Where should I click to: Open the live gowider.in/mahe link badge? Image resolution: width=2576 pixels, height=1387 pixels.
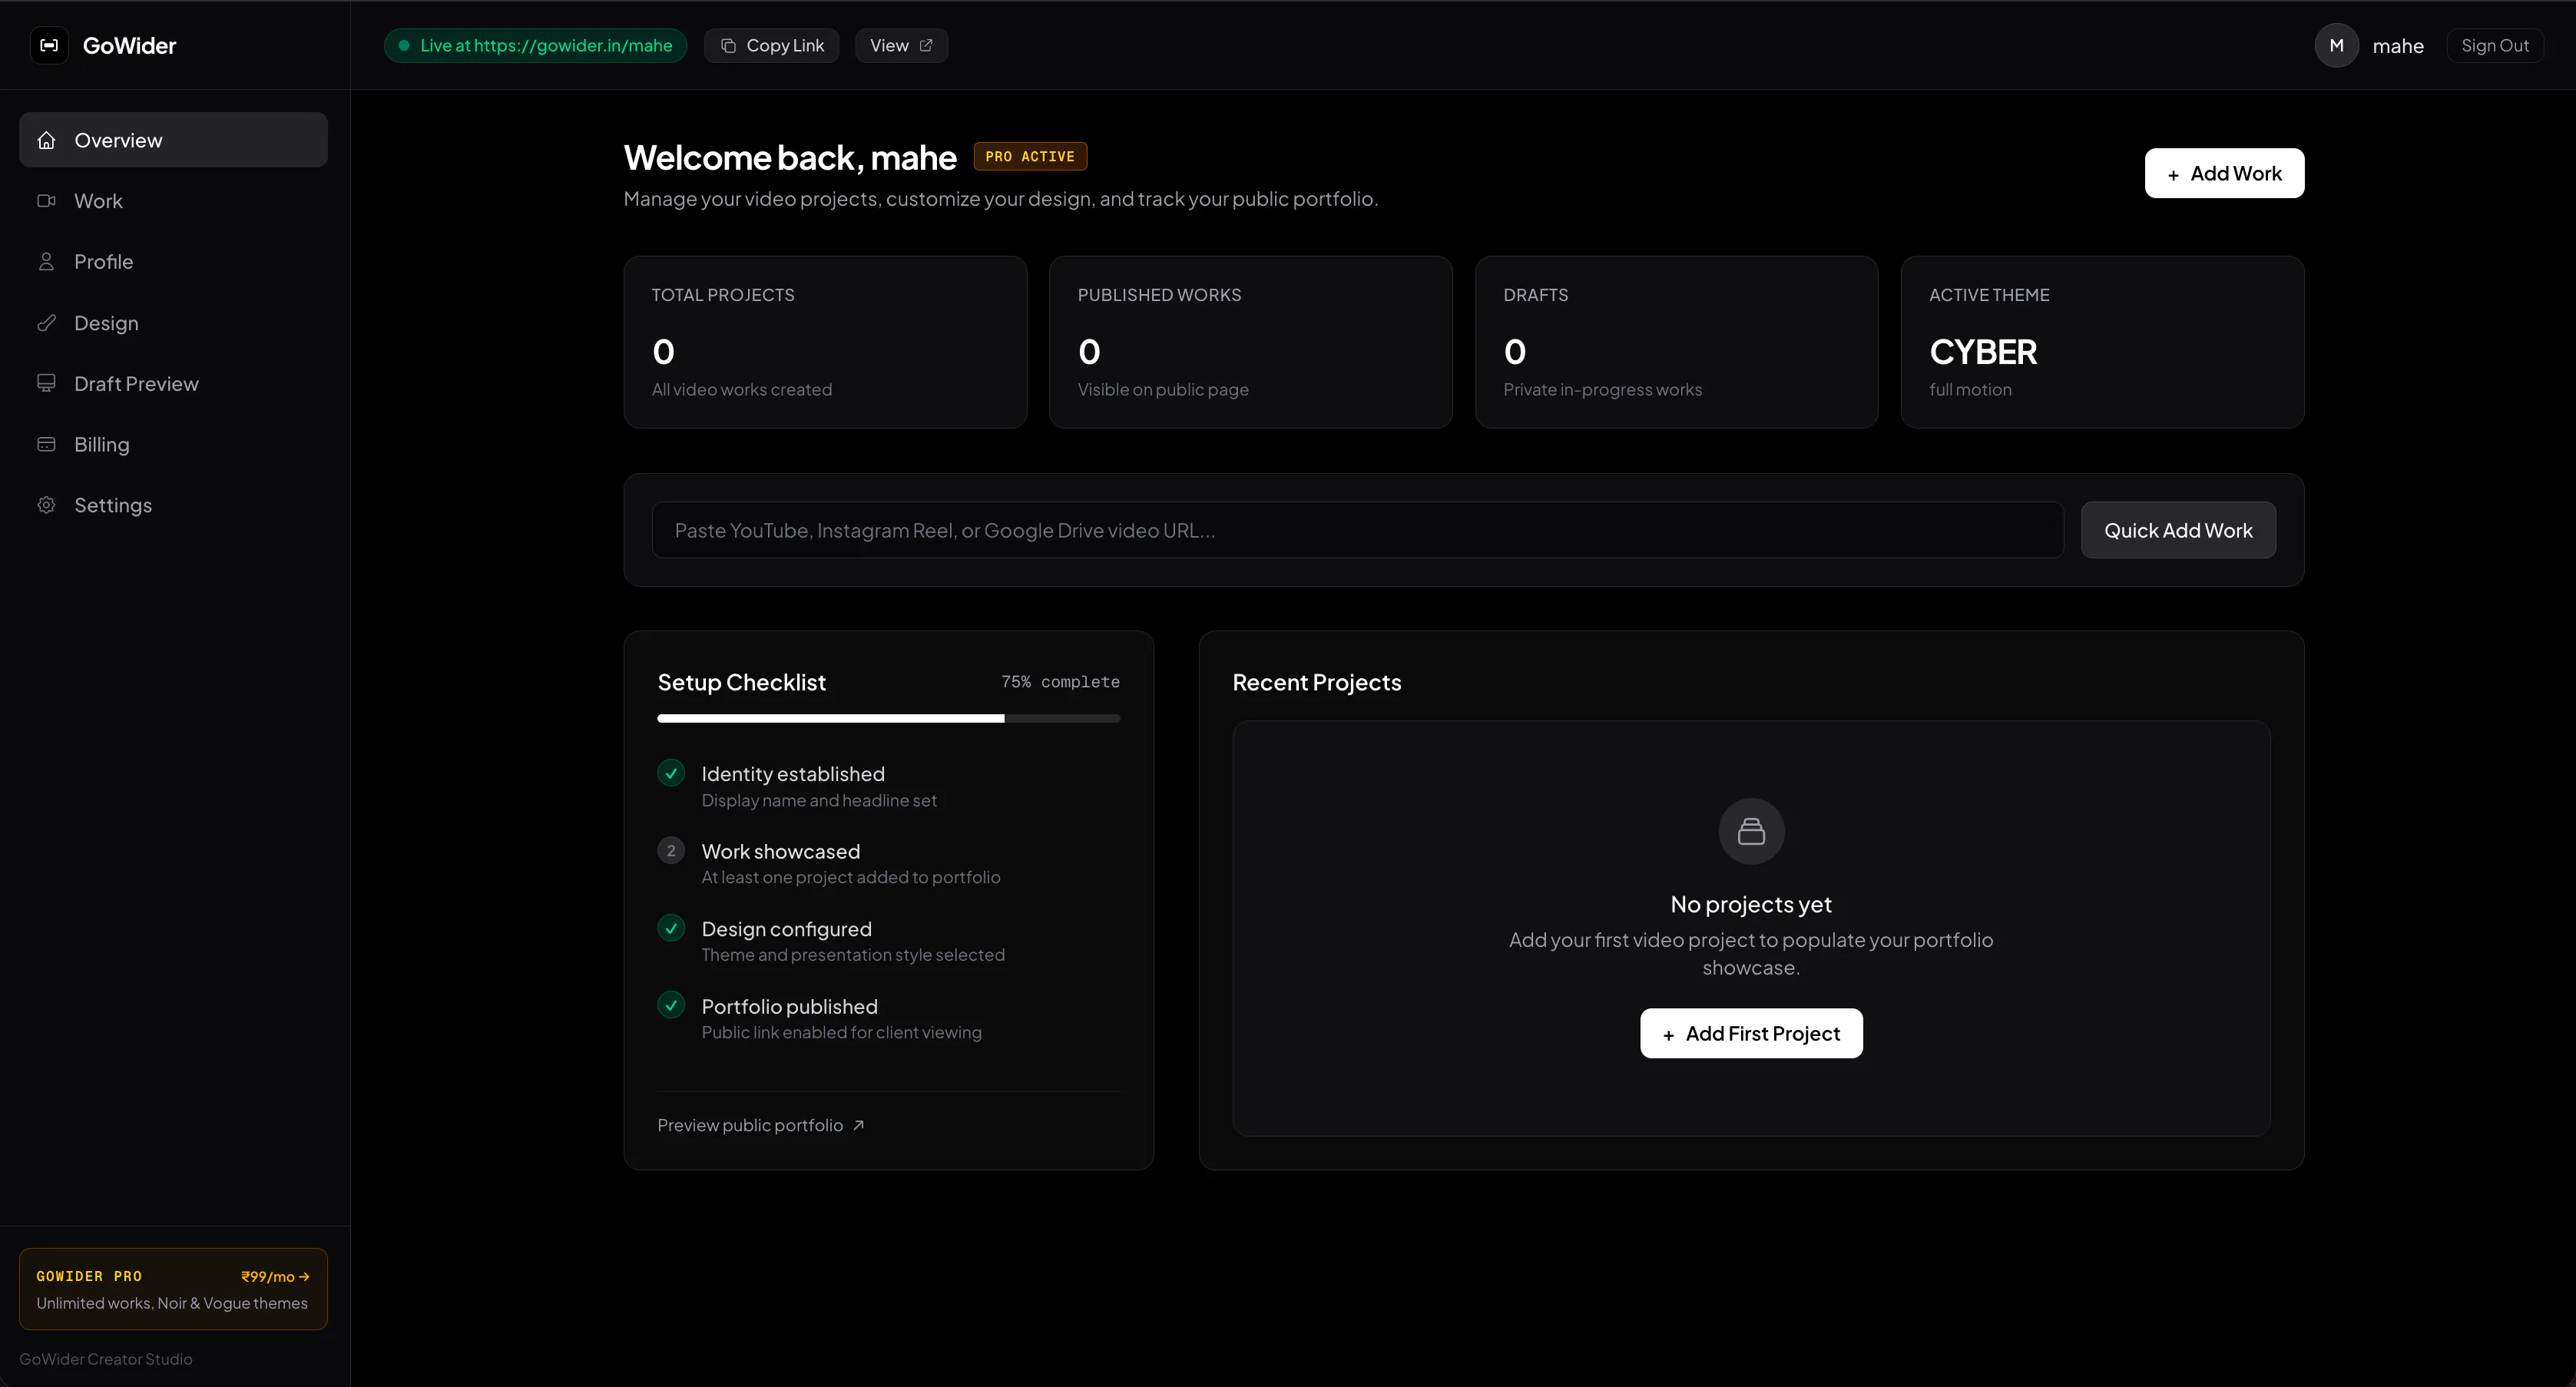(535, 45)
